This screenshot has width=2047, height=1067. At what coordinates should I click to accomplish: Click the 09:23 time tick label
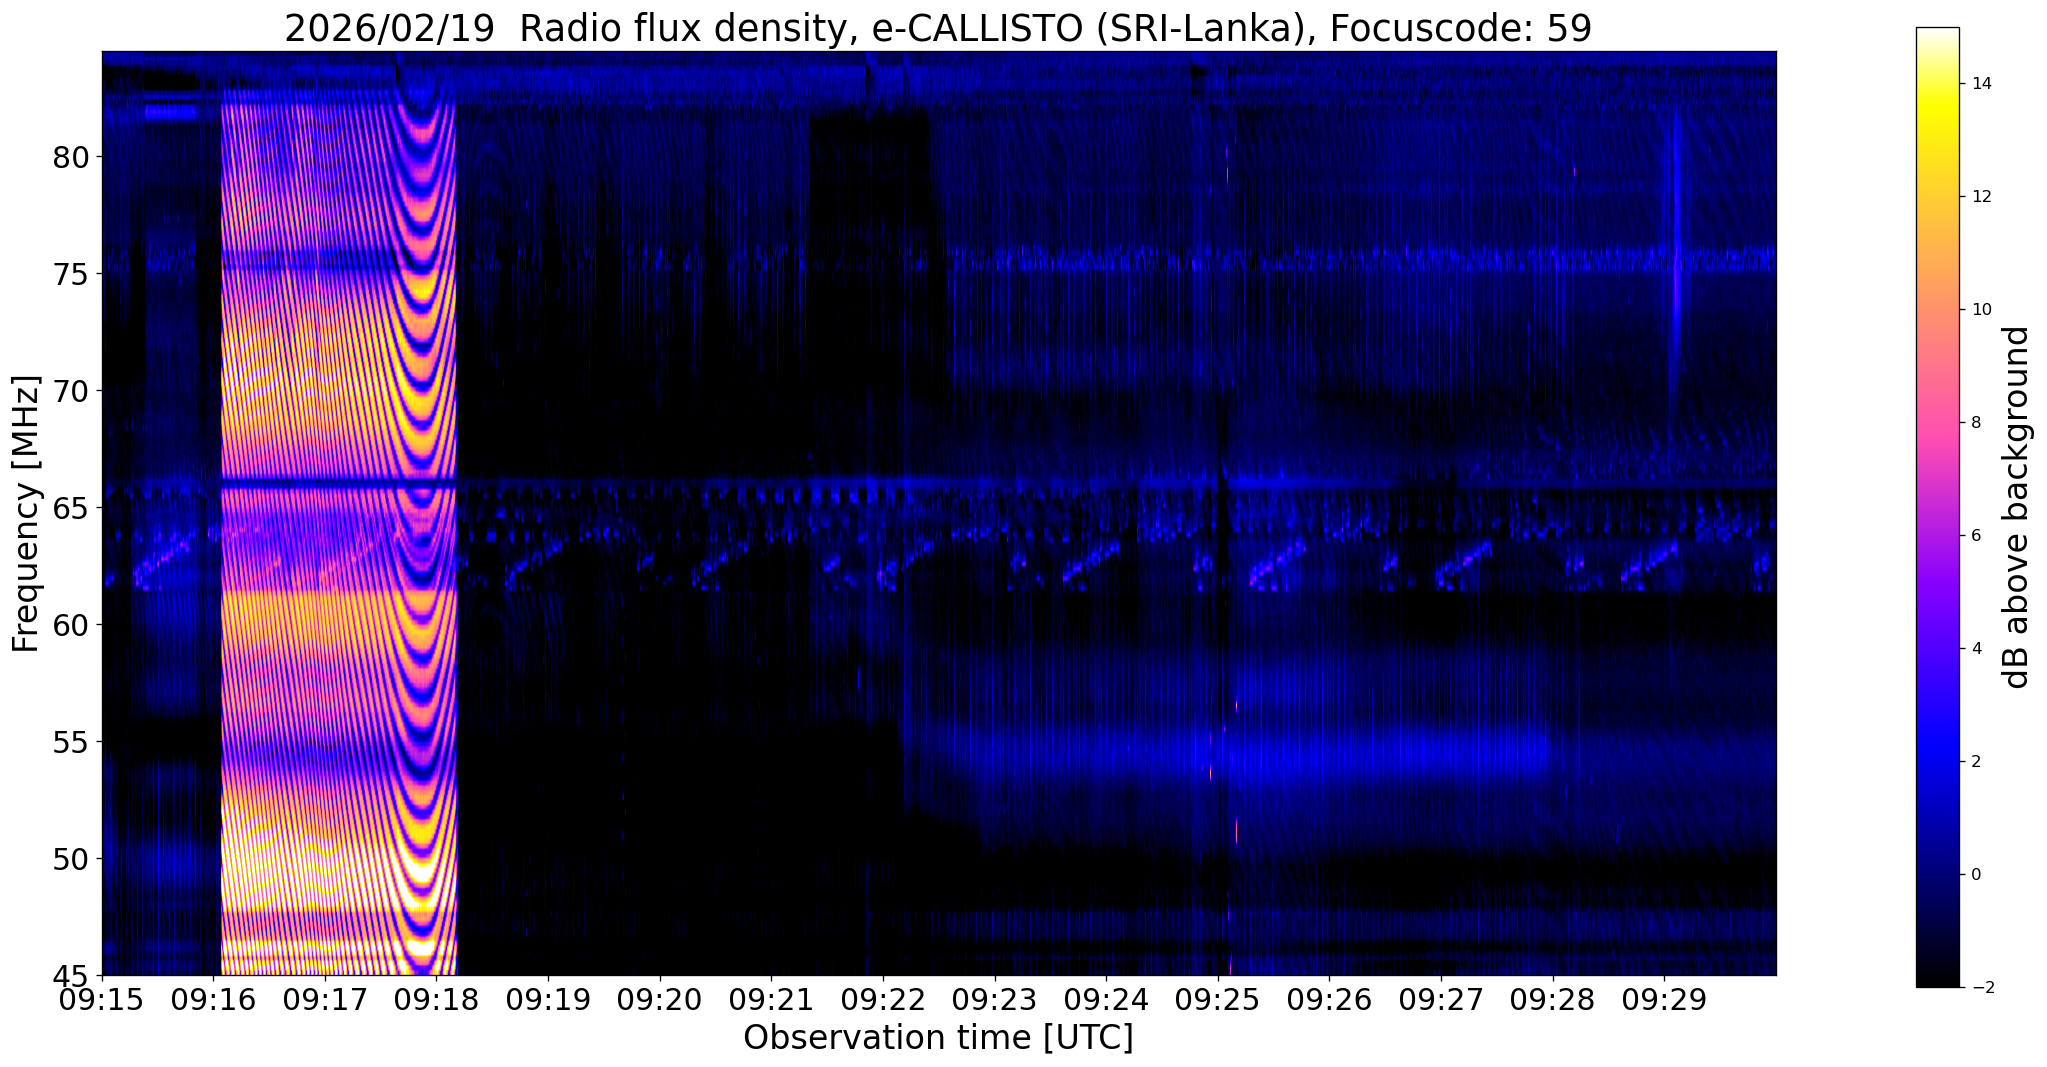tap(994, 999)
